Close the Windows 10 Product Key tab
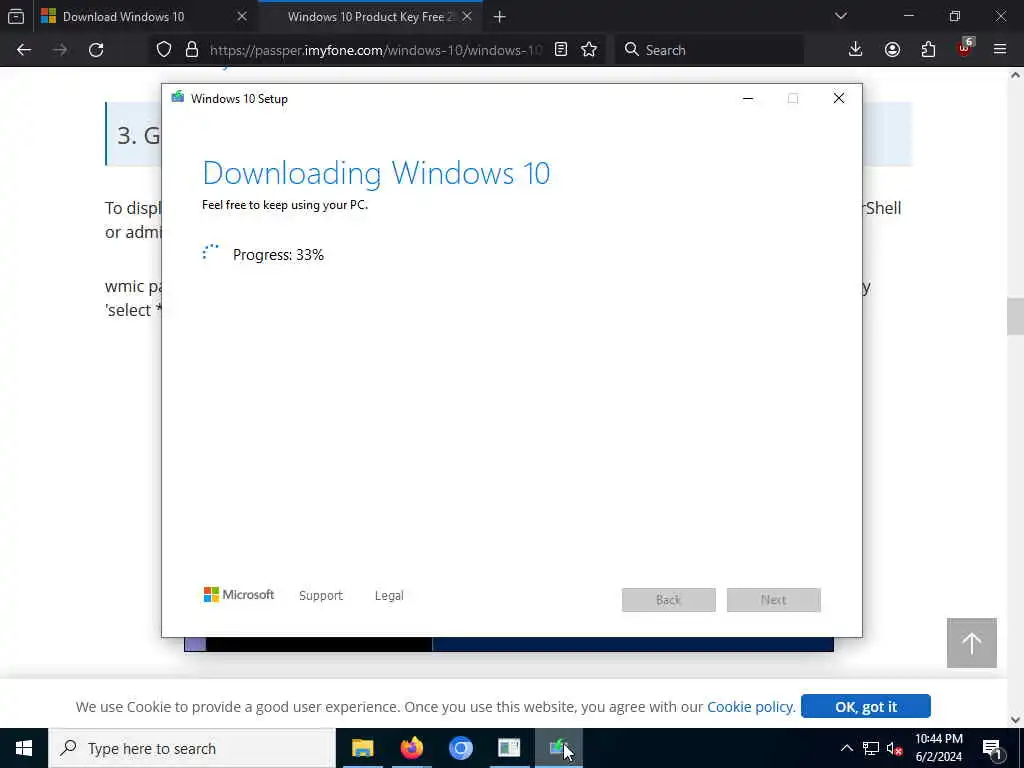This screenshot has height=768, width=1024. (467, 16)
